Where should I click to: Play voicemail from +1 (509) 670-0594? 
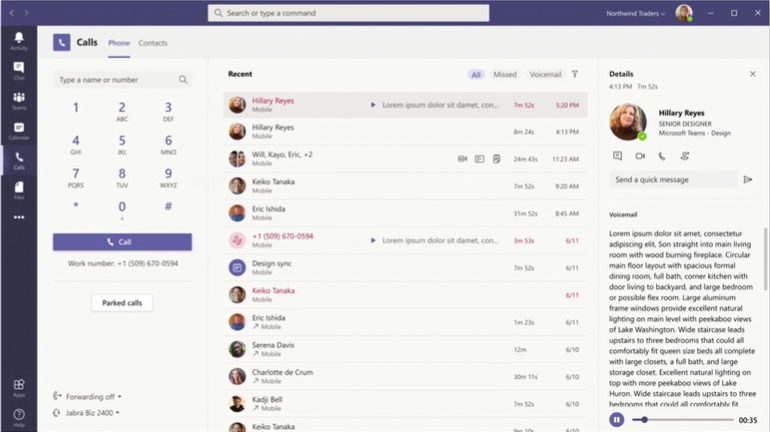(x=373, y=241)
